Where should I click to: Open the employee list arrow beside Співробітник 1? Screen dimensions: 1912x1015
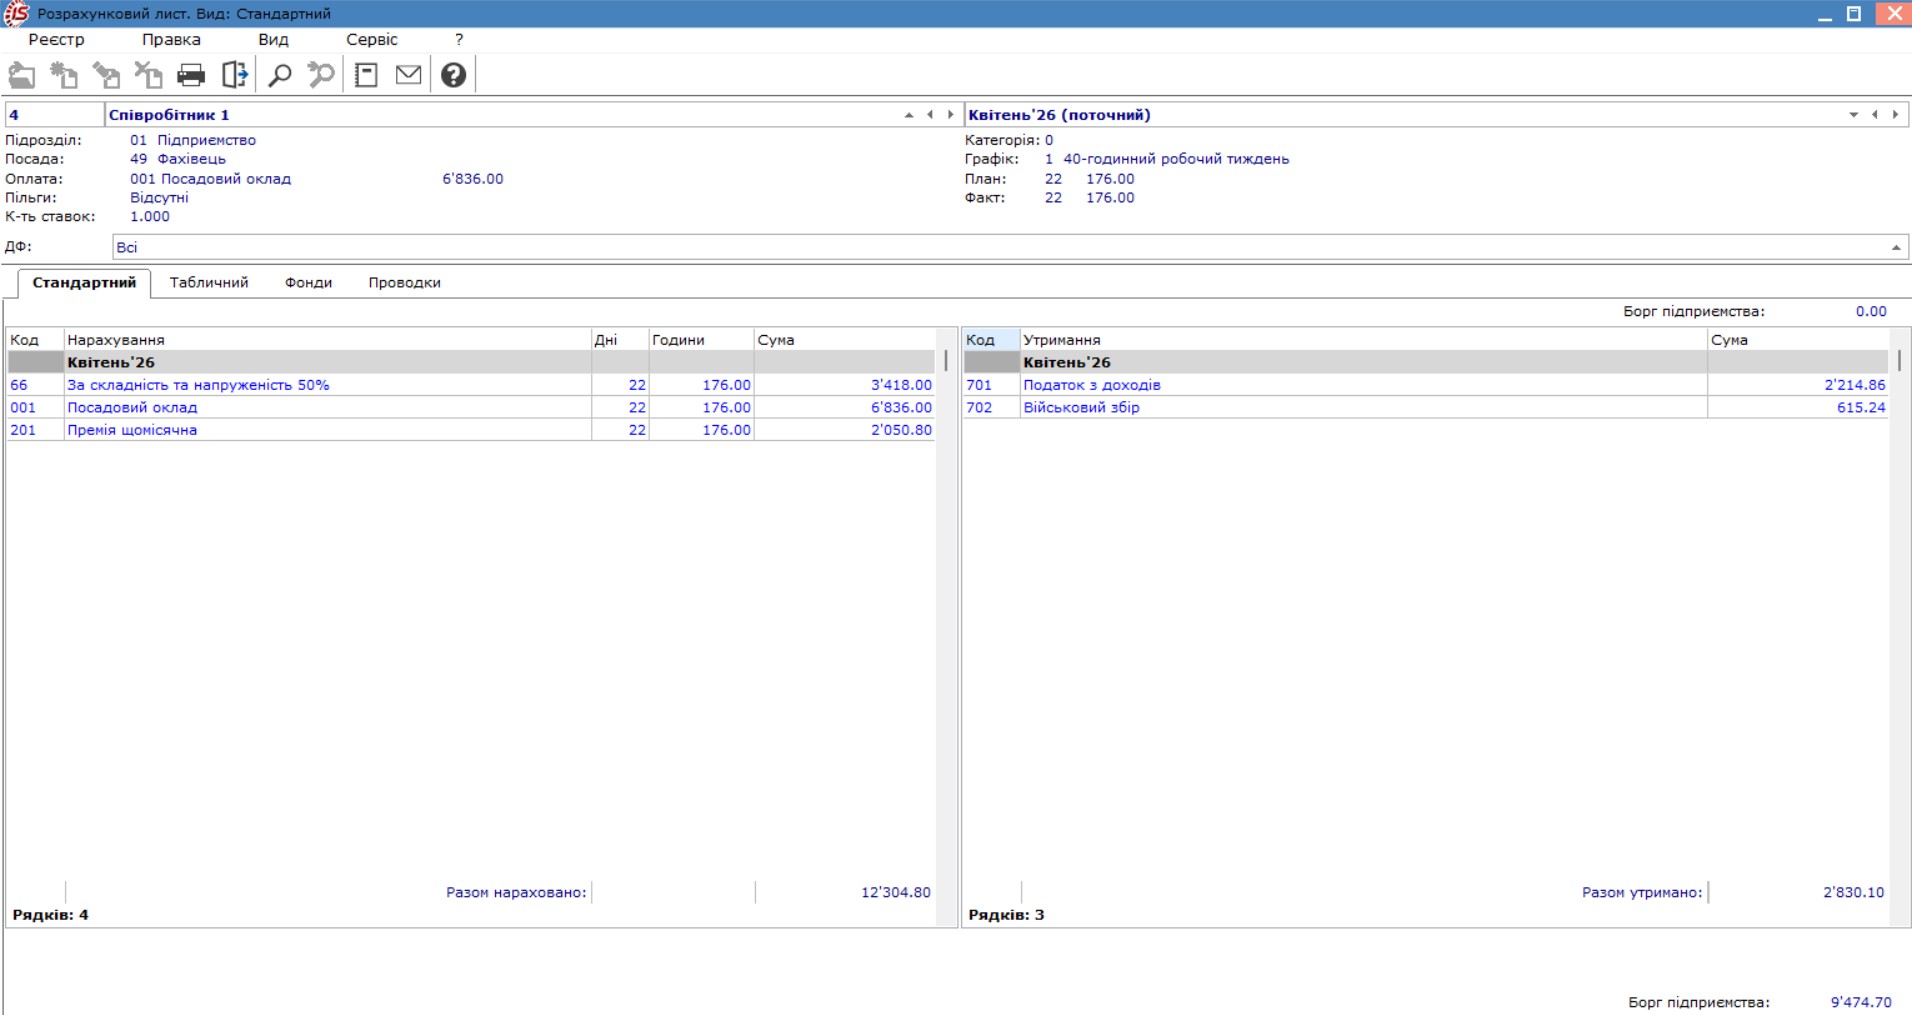coord(908,115)
